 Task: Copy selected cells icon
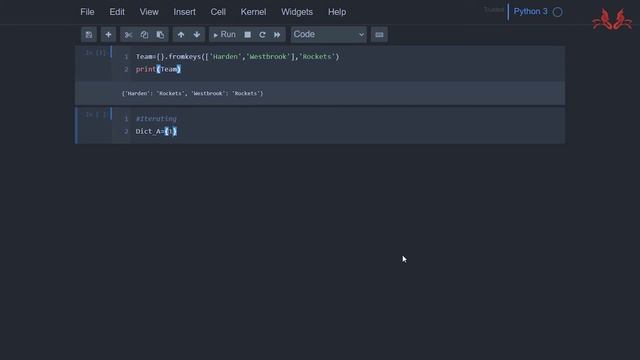(144, 35)
